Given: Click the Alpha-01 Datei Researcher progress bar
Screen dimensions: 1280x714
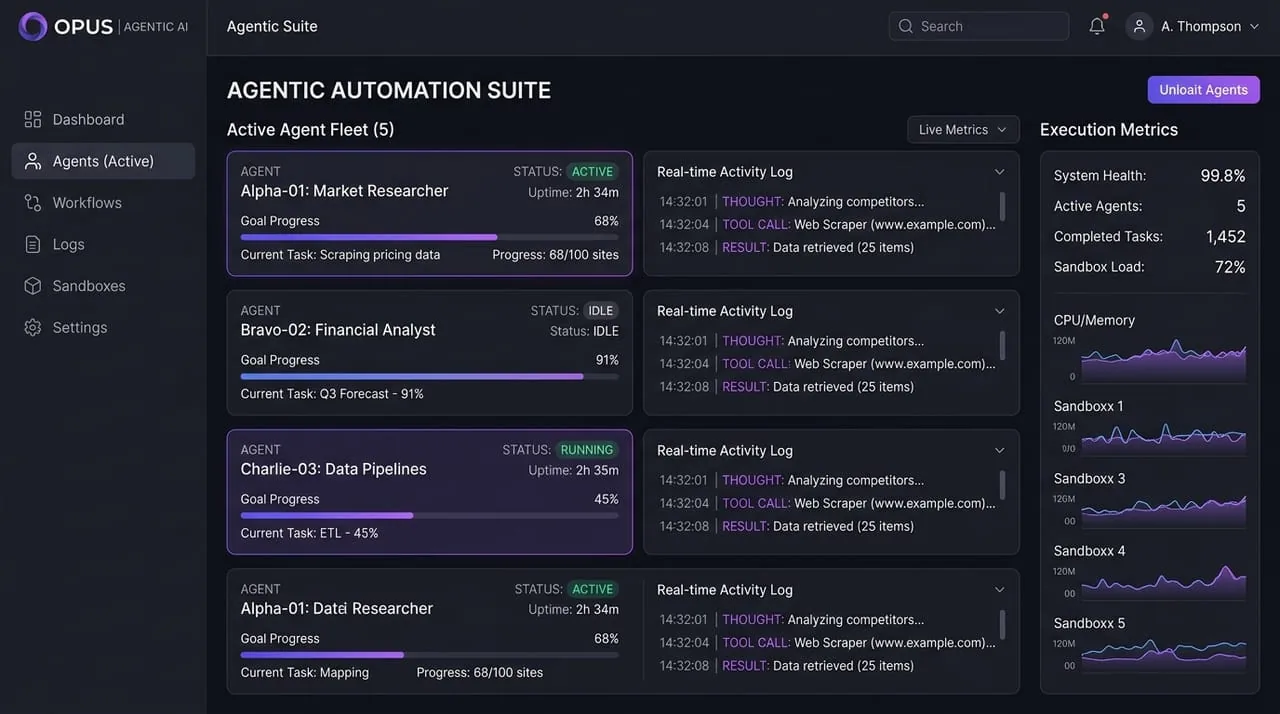Looking at the screenshot, I should point(429,655).
